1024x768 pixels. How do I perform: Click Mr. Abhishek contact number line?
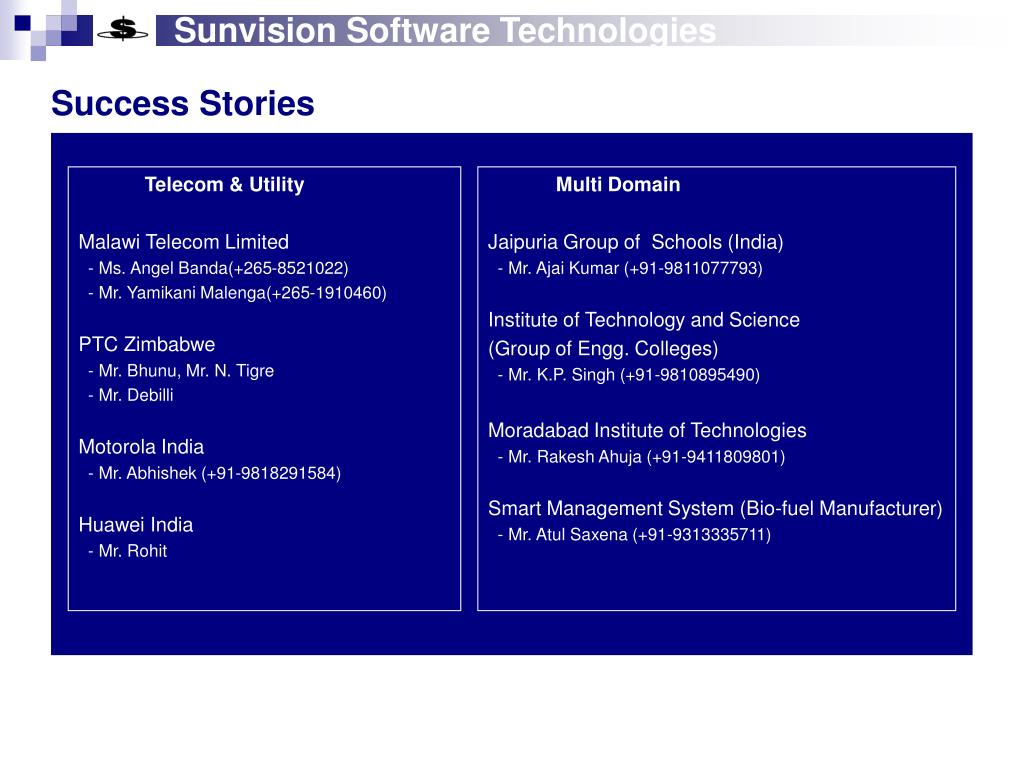[x=214, y=473]
